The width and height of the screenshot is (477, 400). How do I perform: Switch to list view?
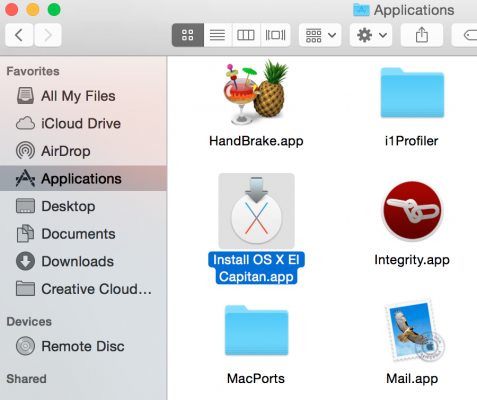tap(217, 35)
